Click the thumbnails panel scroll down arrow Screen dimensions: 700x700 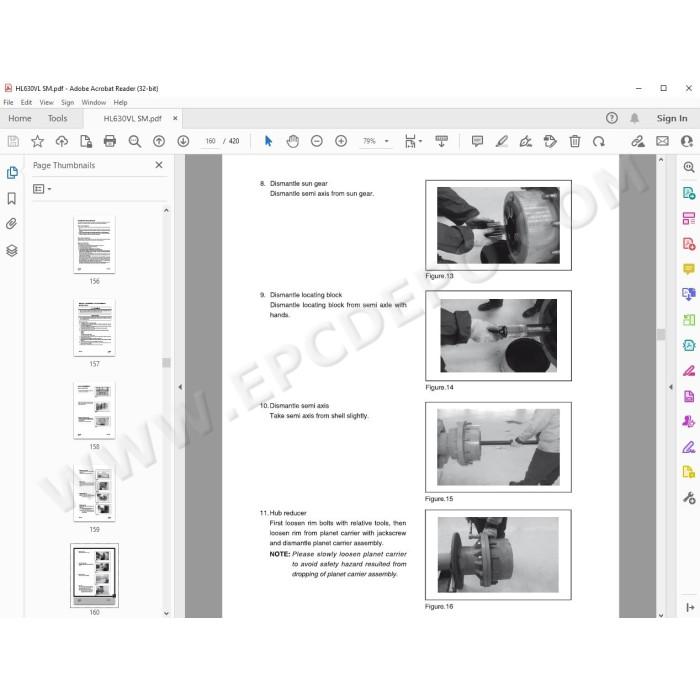click(167, 613)
